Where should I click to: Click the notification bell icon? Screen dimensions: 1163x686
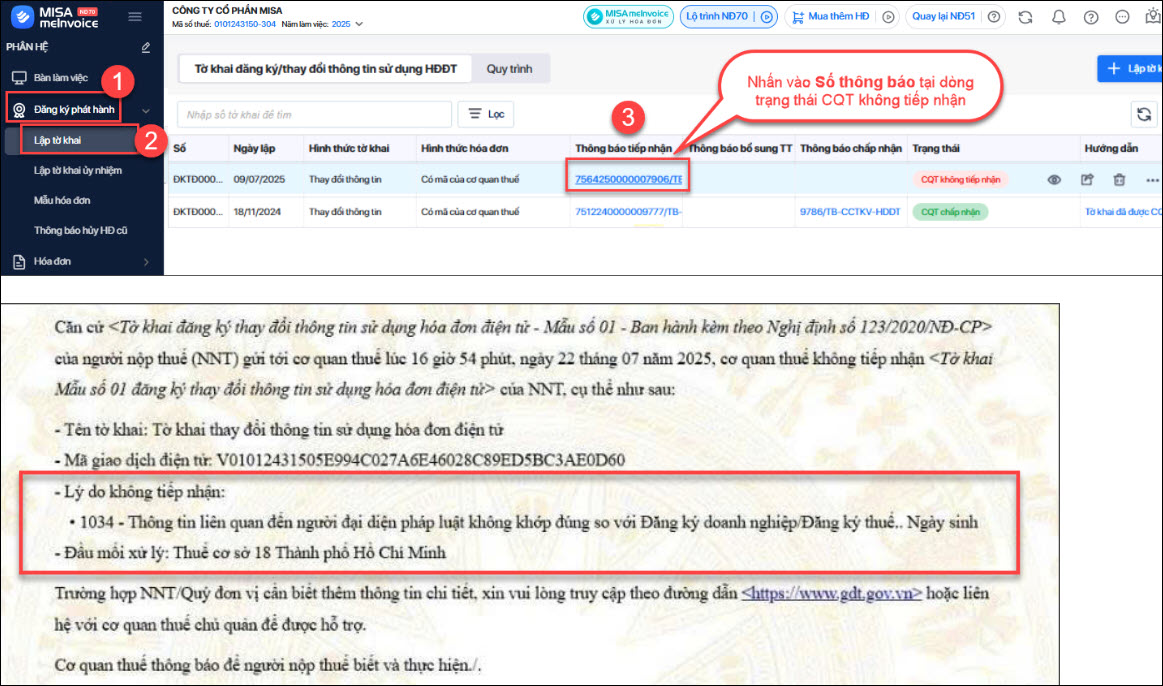tap(1059, 17)
